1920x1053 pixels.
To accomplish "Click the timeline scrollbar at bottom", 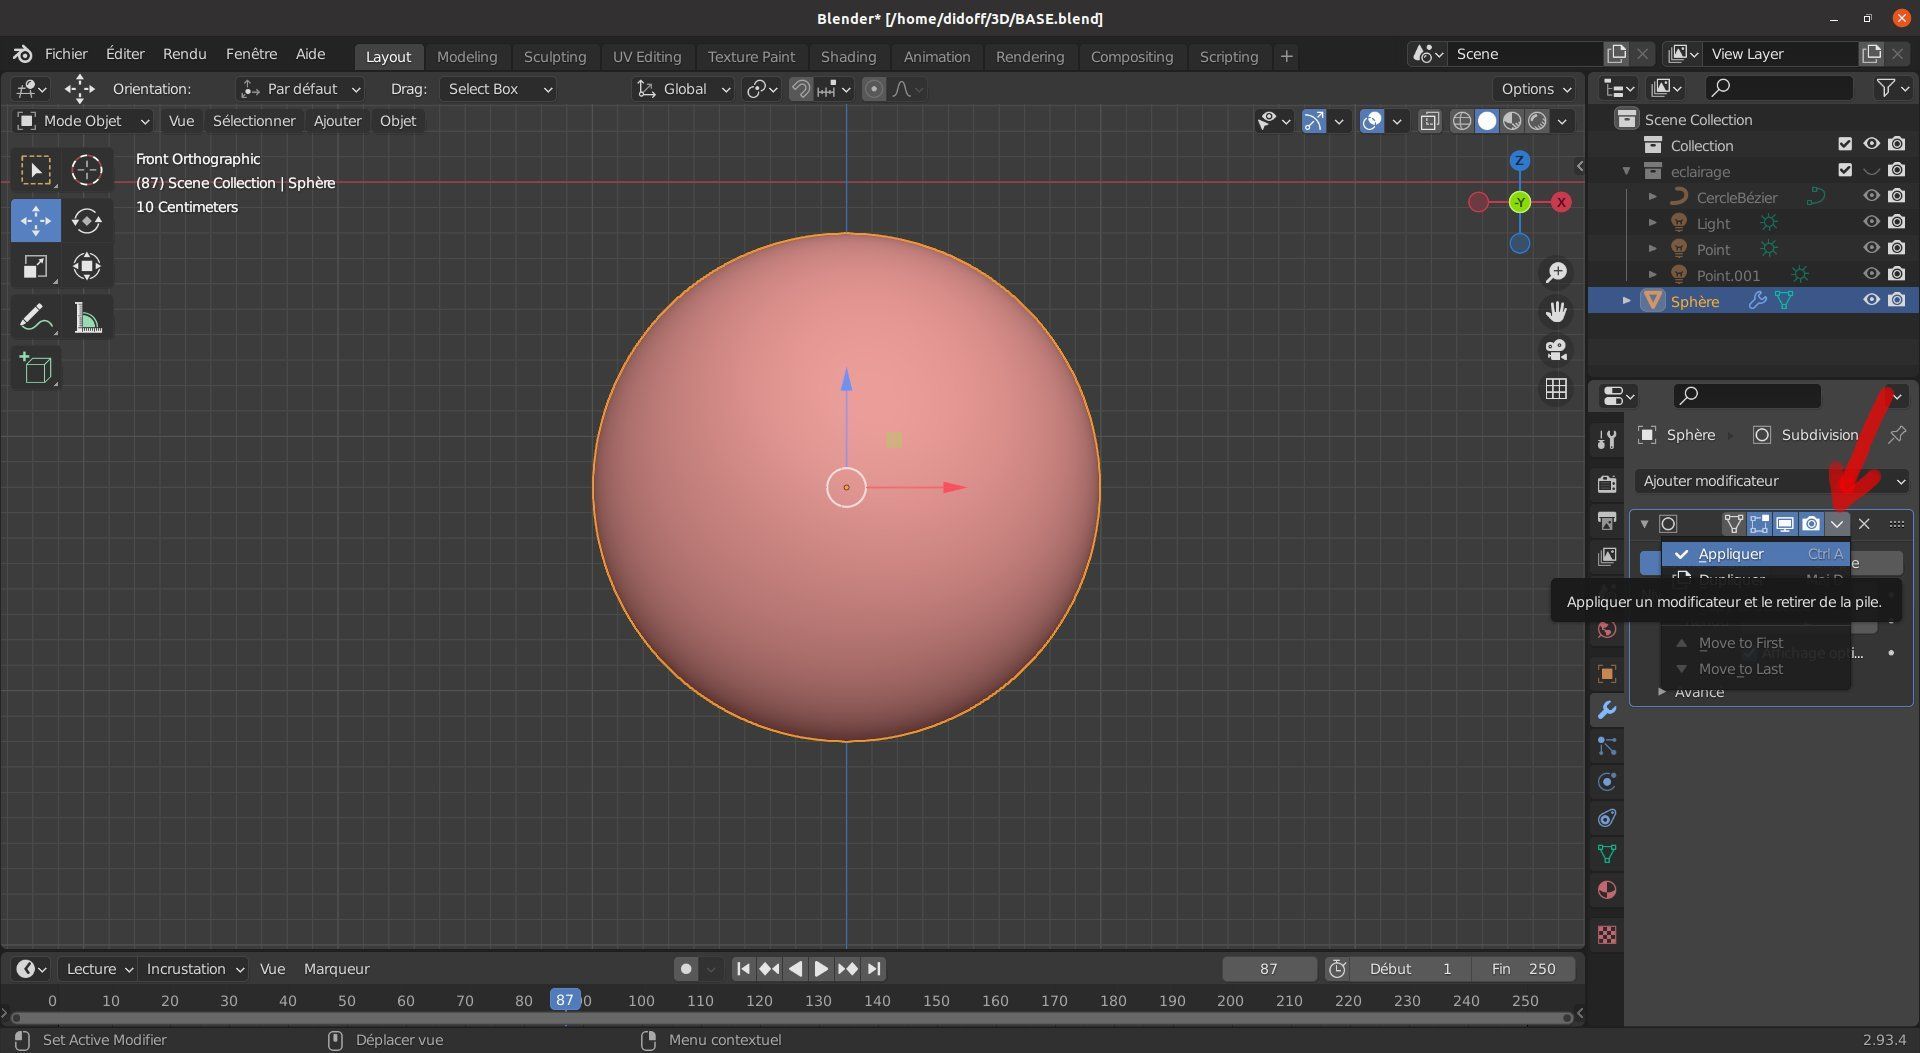I will 790,1018.
